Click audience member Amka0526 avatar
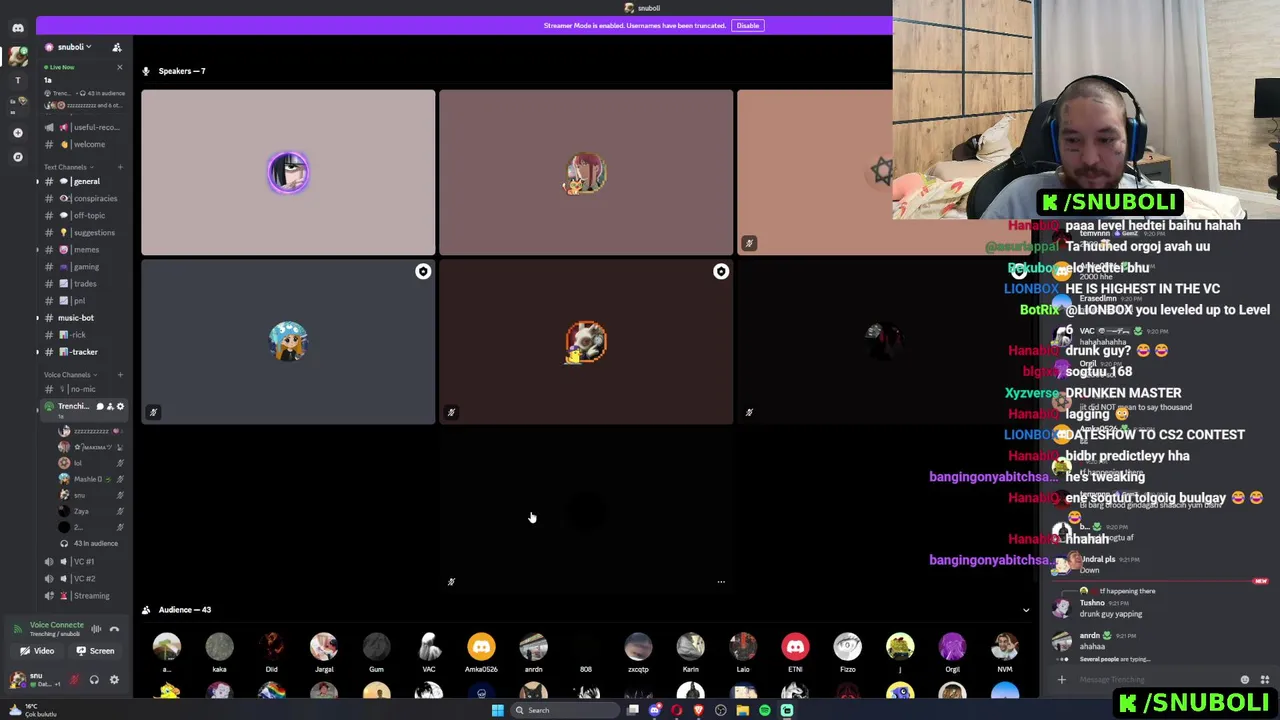Viewport: 1280px width, 720px height. point(481,647)
